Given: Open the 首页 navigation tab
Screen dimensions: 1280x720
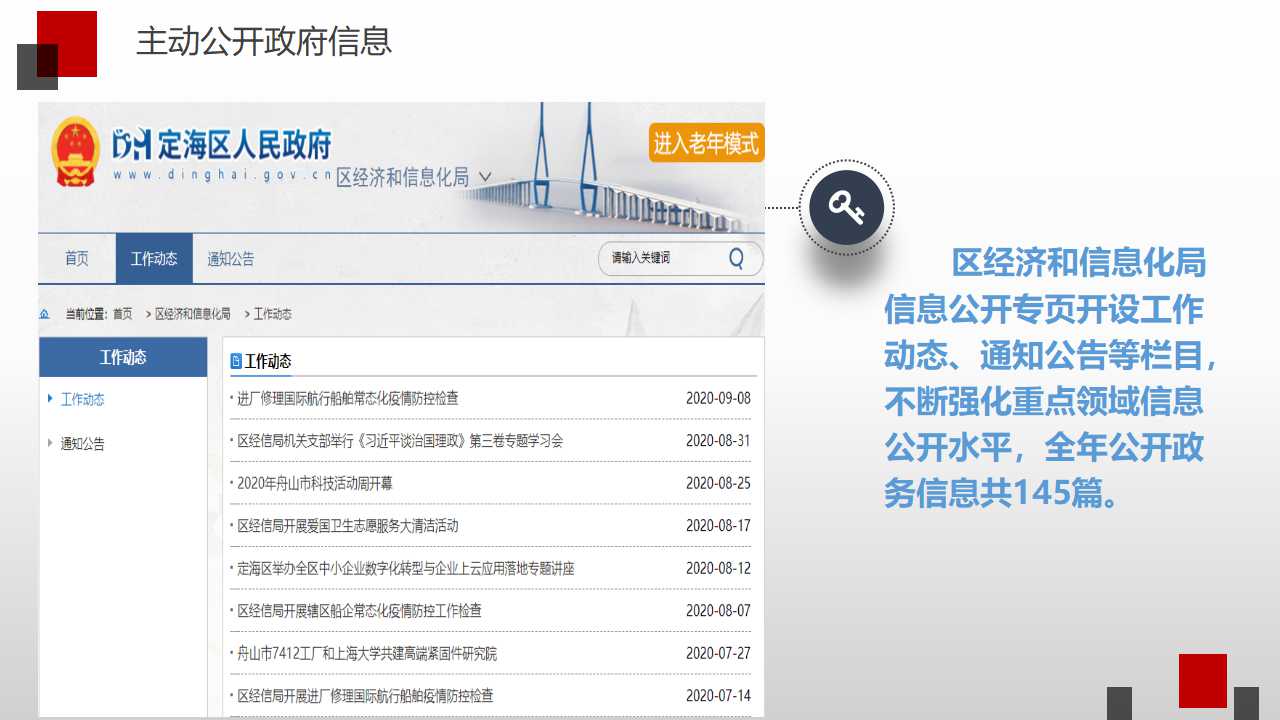Looking at the screenshot, I should pyautogui.click(x=77, y=259).
